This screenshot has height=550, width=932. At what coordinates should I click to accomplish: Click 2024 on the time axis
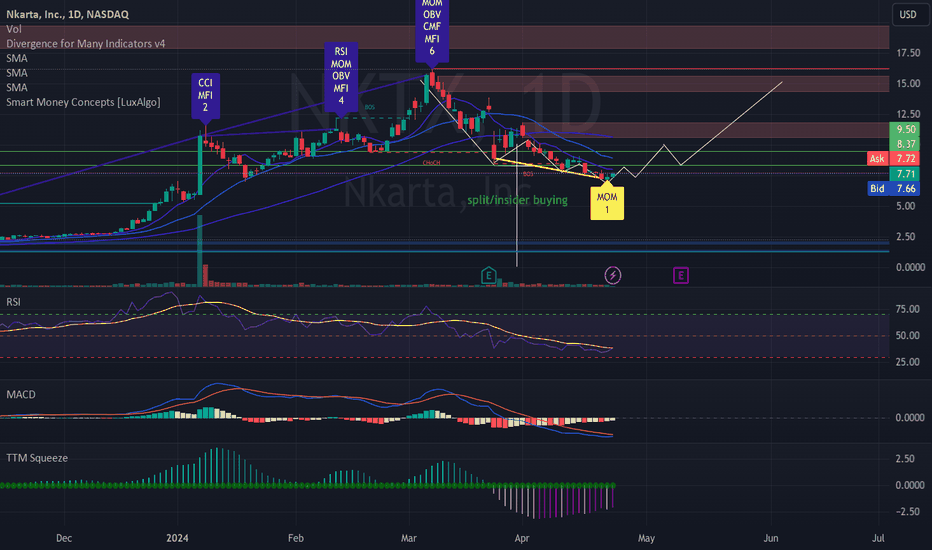177,538
